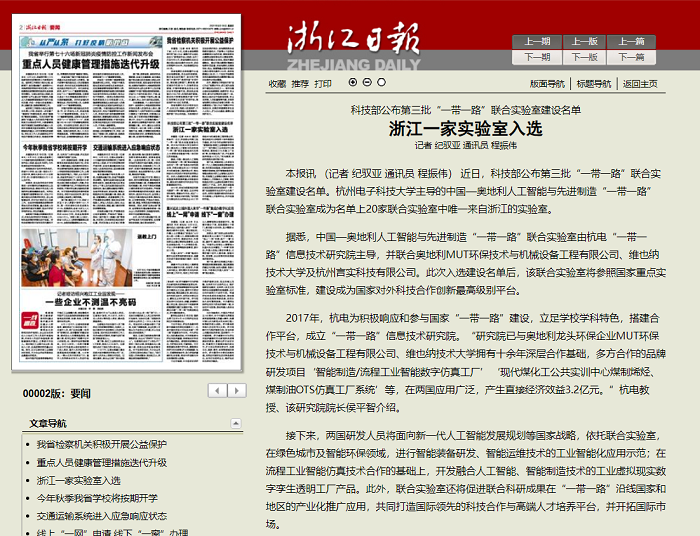Open article 线上一网申请 线下一窗办理
The image size is (700, 536).
112,532
